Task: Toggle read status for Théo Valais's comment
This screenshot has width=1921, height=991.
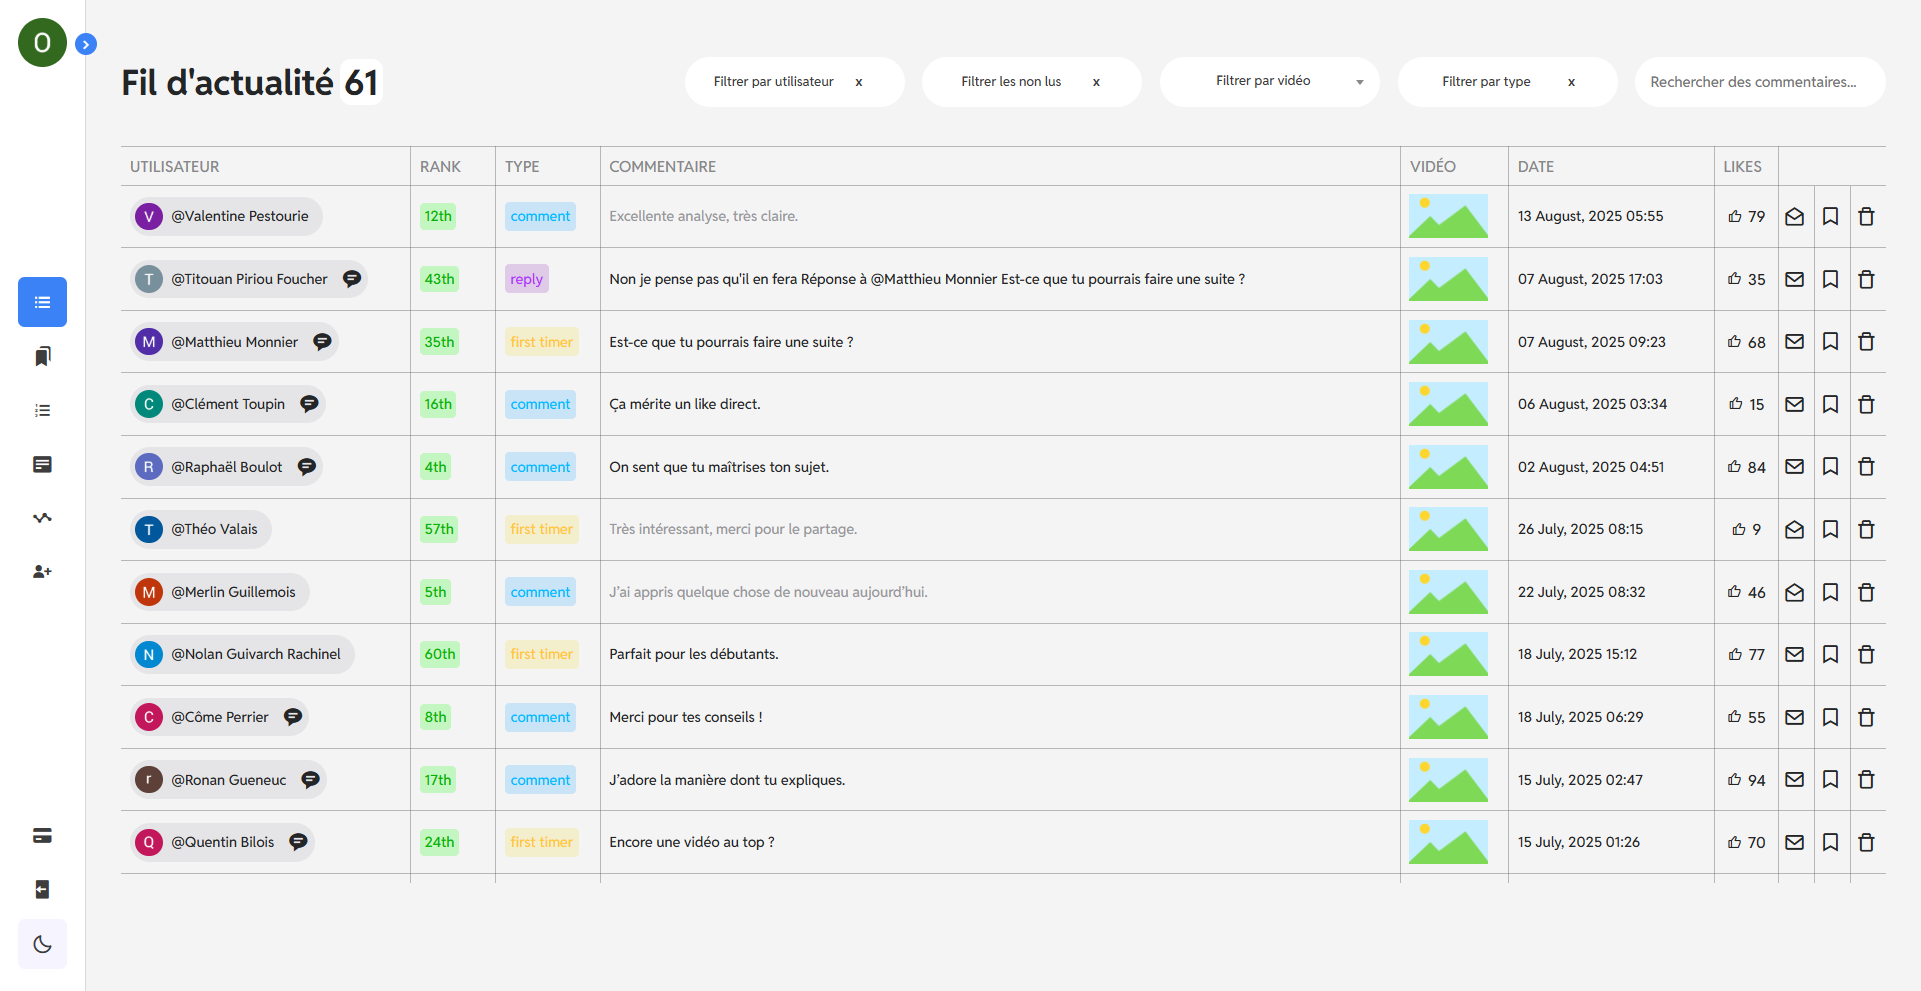Action: (x=1795, y=529)
